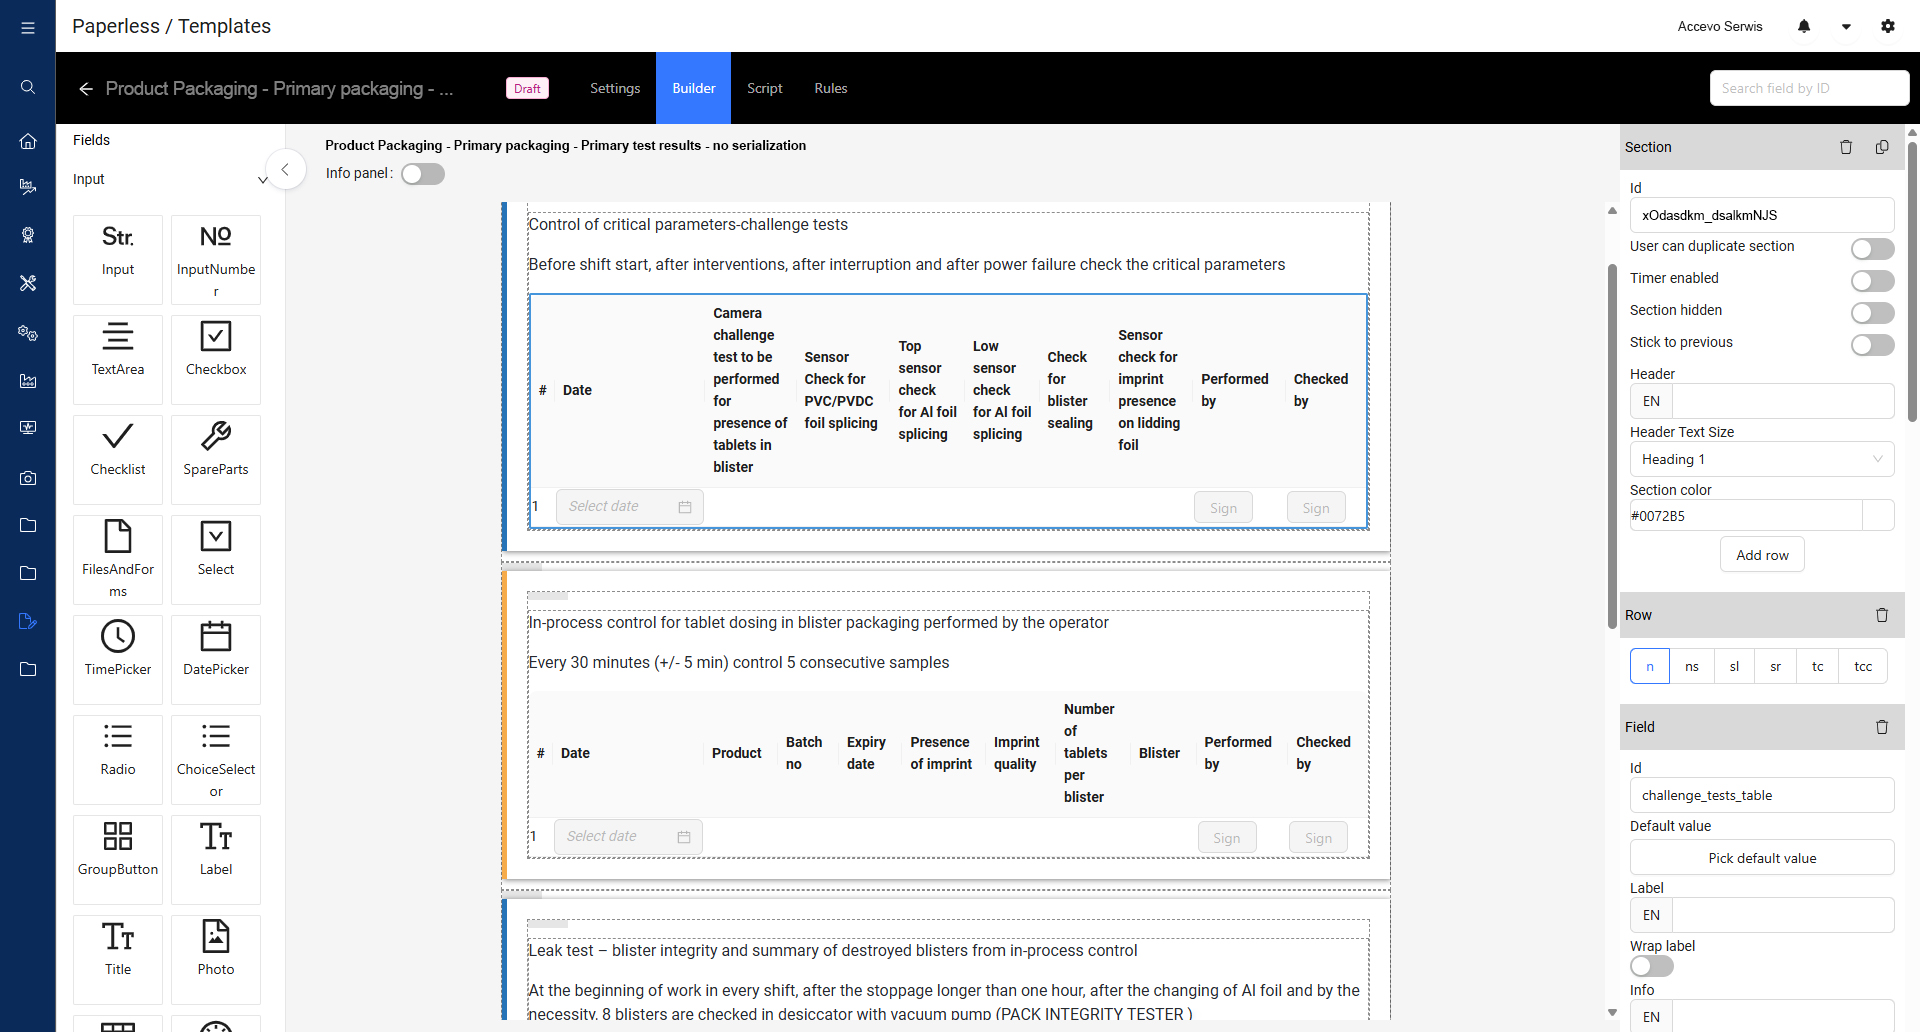This screenshot has width=1920, height=1032.
Task: Click back arrow beside Product Packaging title
Action: point(86,89)
